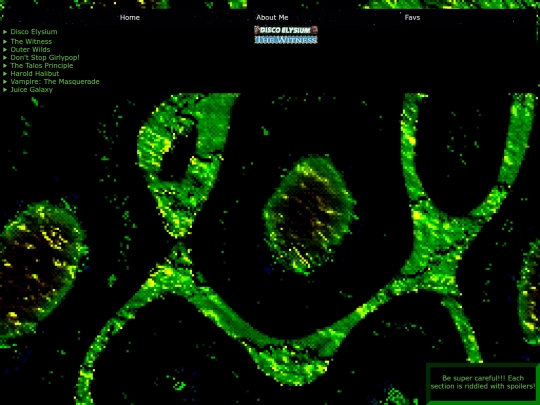This screenshot has width=540, height=405.
Task: Click 'The Witness' list text
Action: pos(31,42)
